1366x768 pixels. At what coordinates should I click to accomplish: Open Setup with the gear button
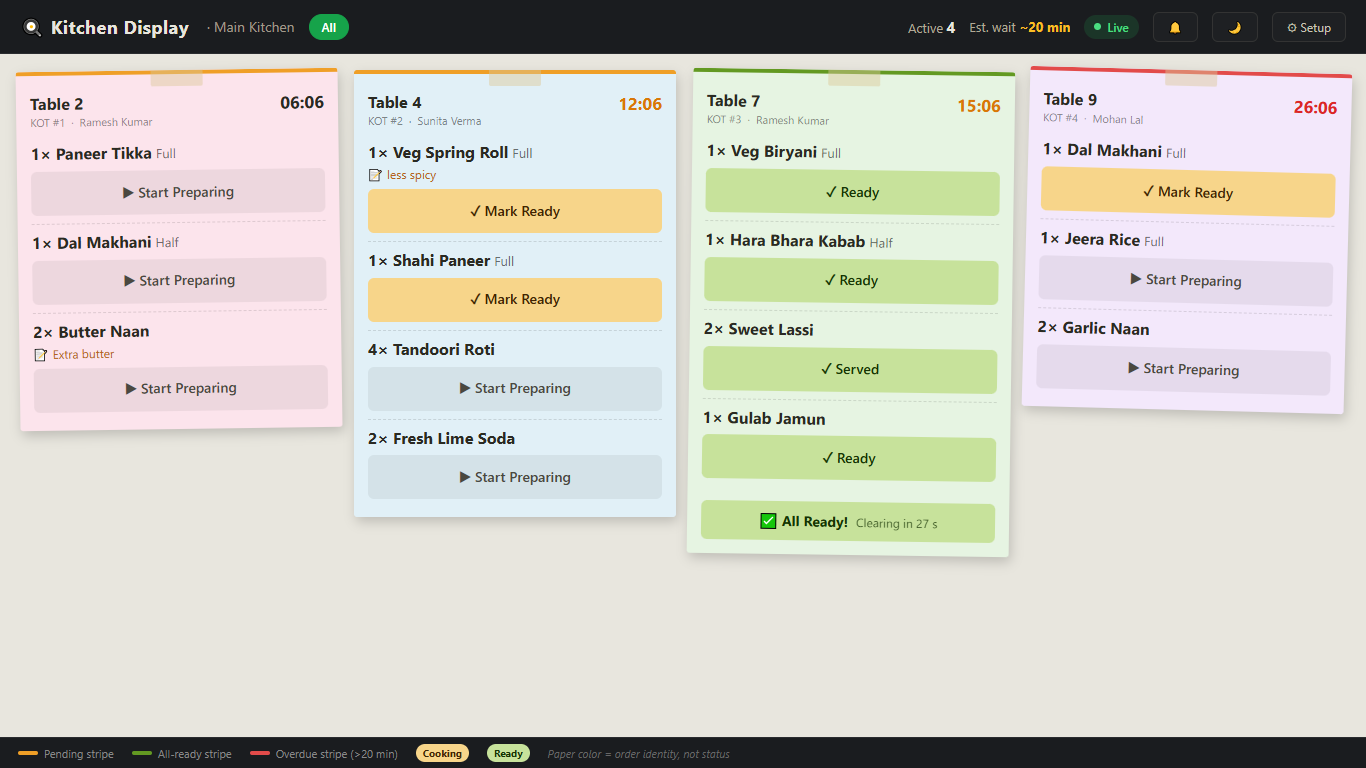coord(1309,27)
